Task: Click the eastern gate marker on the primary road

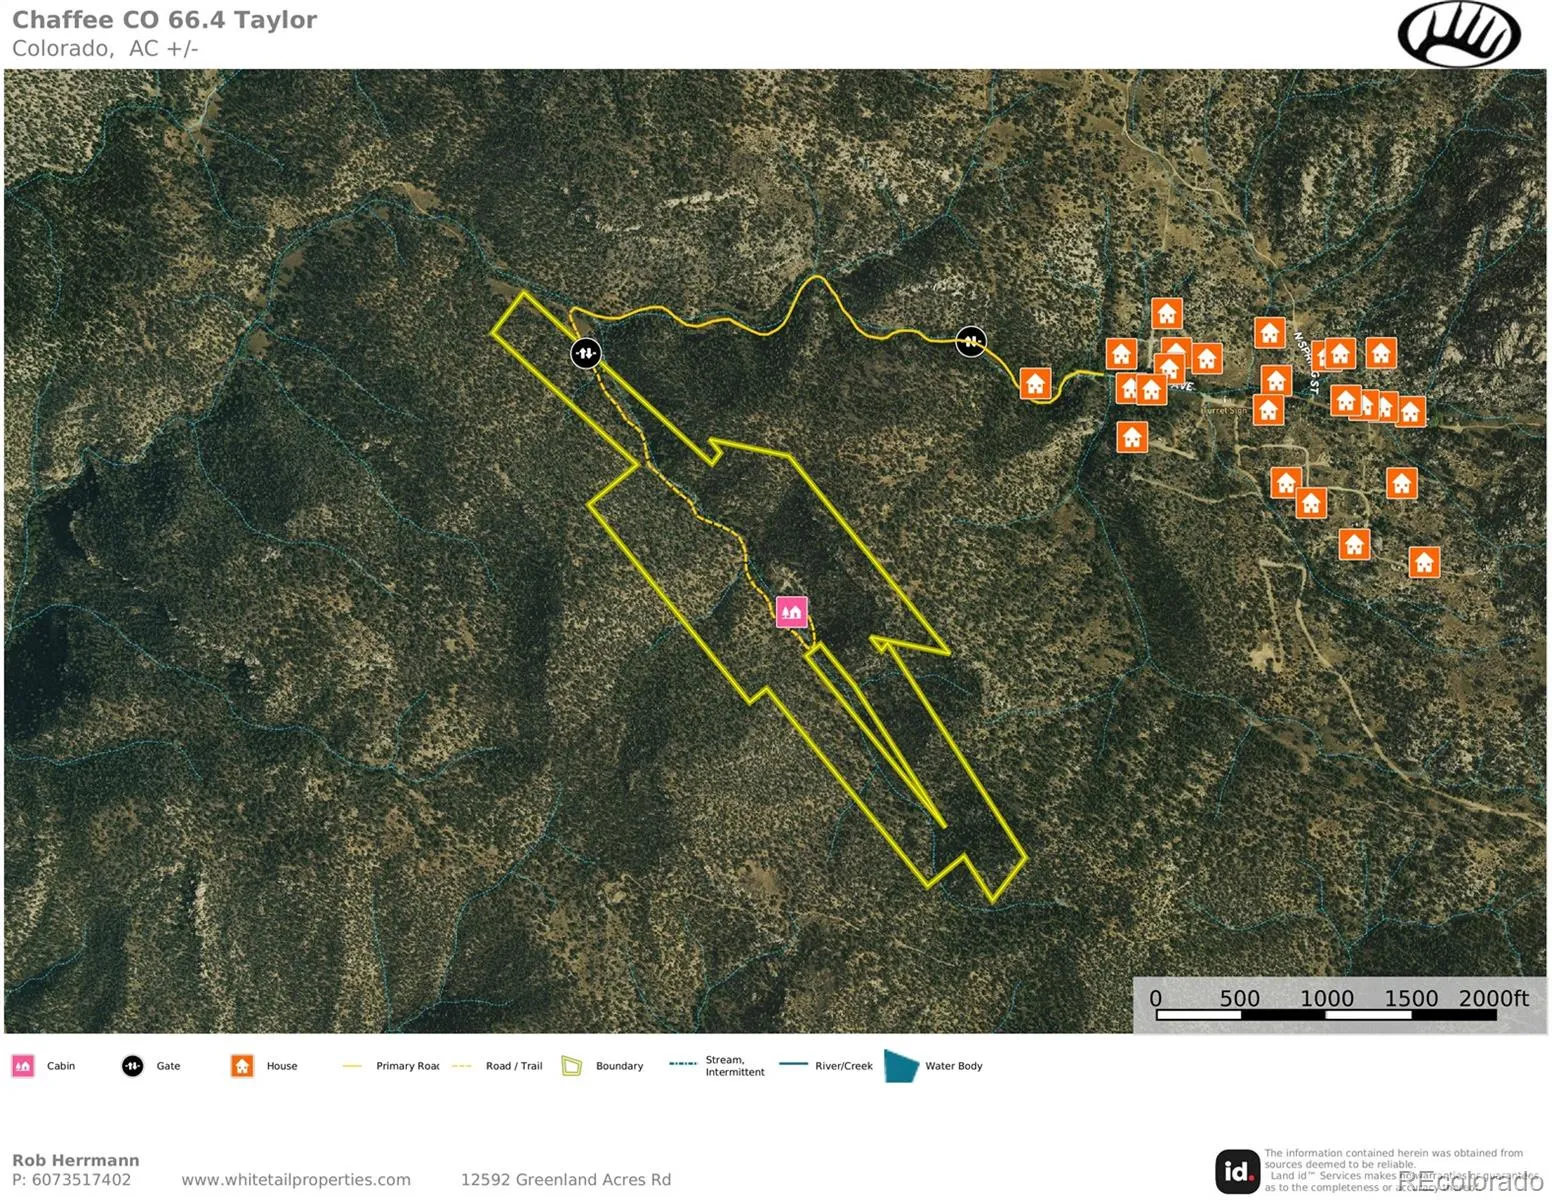Action: click(970, 342)
